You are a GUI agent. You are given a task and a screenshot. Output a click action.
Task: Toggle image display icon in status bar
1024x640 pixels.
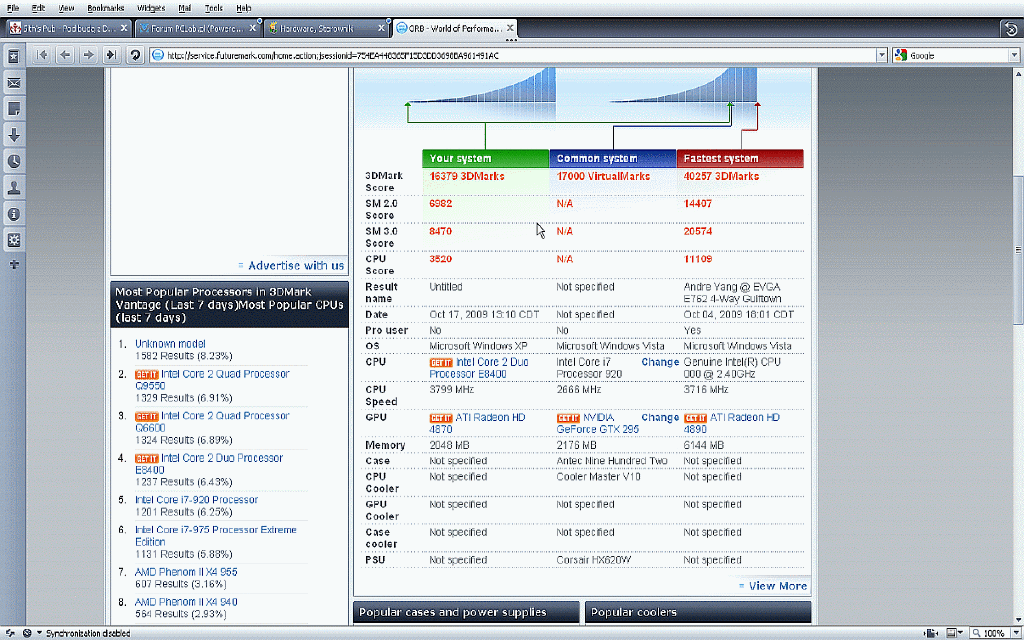point(952,633)
